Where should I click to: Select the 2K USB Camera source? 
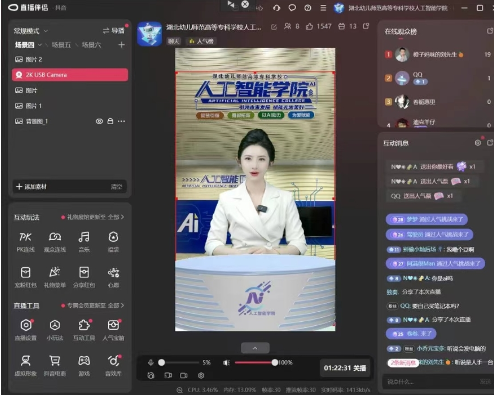(70, 75)
